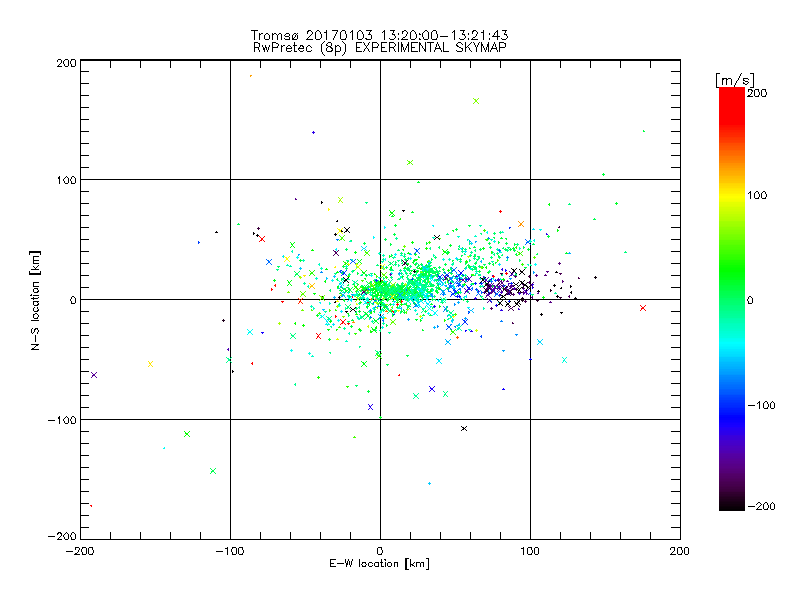Click the x-axis tick label '100'
Viewport: 800px width, 600px height.
click(x=530, y=552)
